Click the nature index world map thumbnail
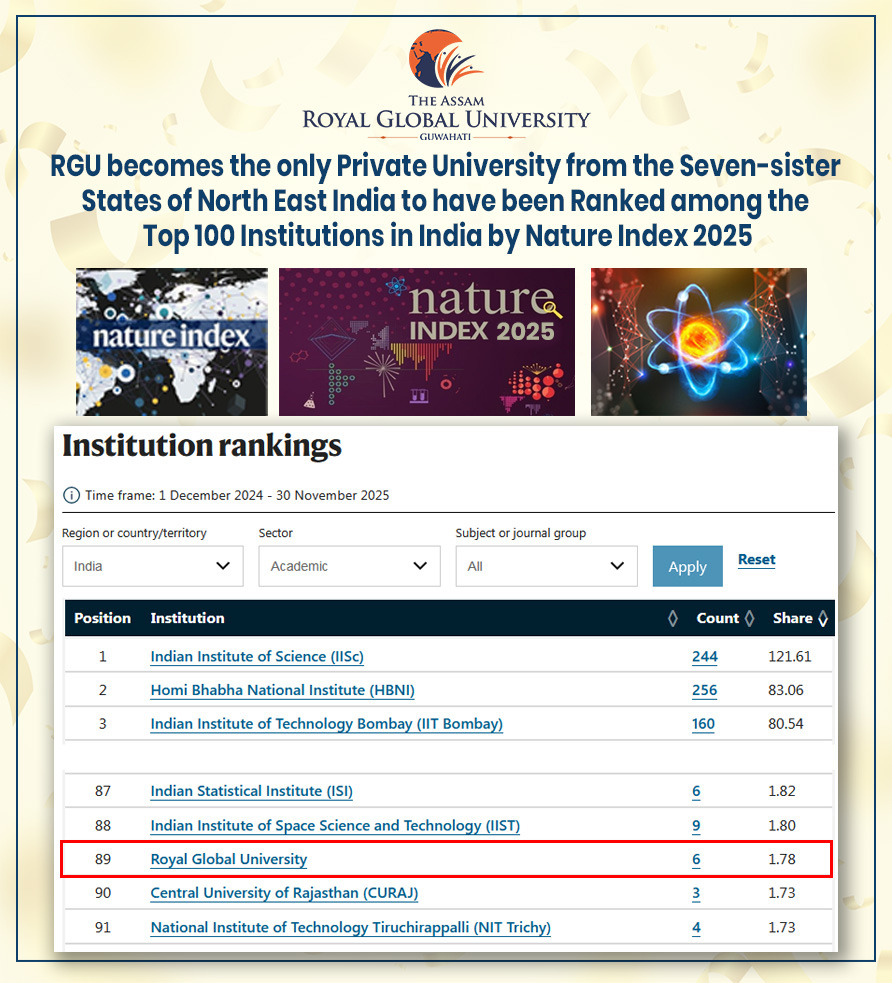The image size is (892, 983). [172, 341]
